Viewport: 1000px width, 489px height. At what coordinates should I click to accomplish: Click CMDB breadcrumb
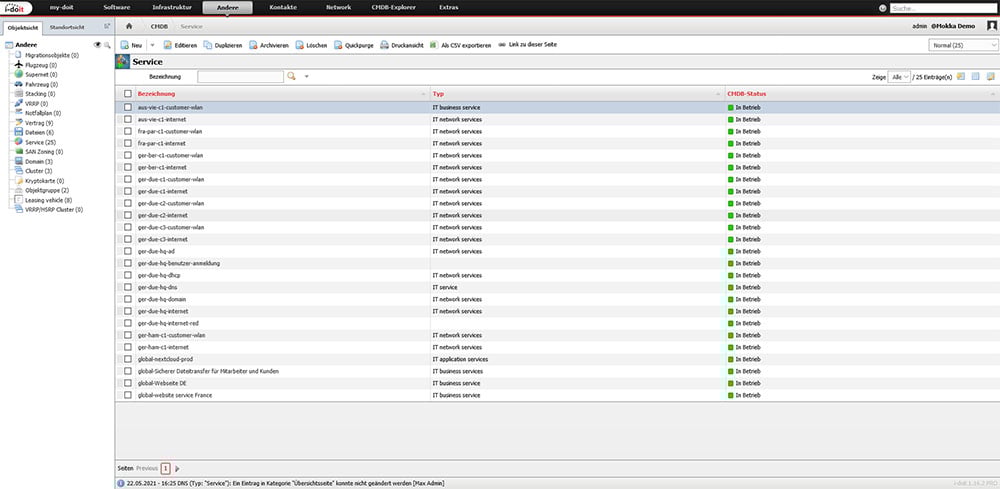pos(159,27)
